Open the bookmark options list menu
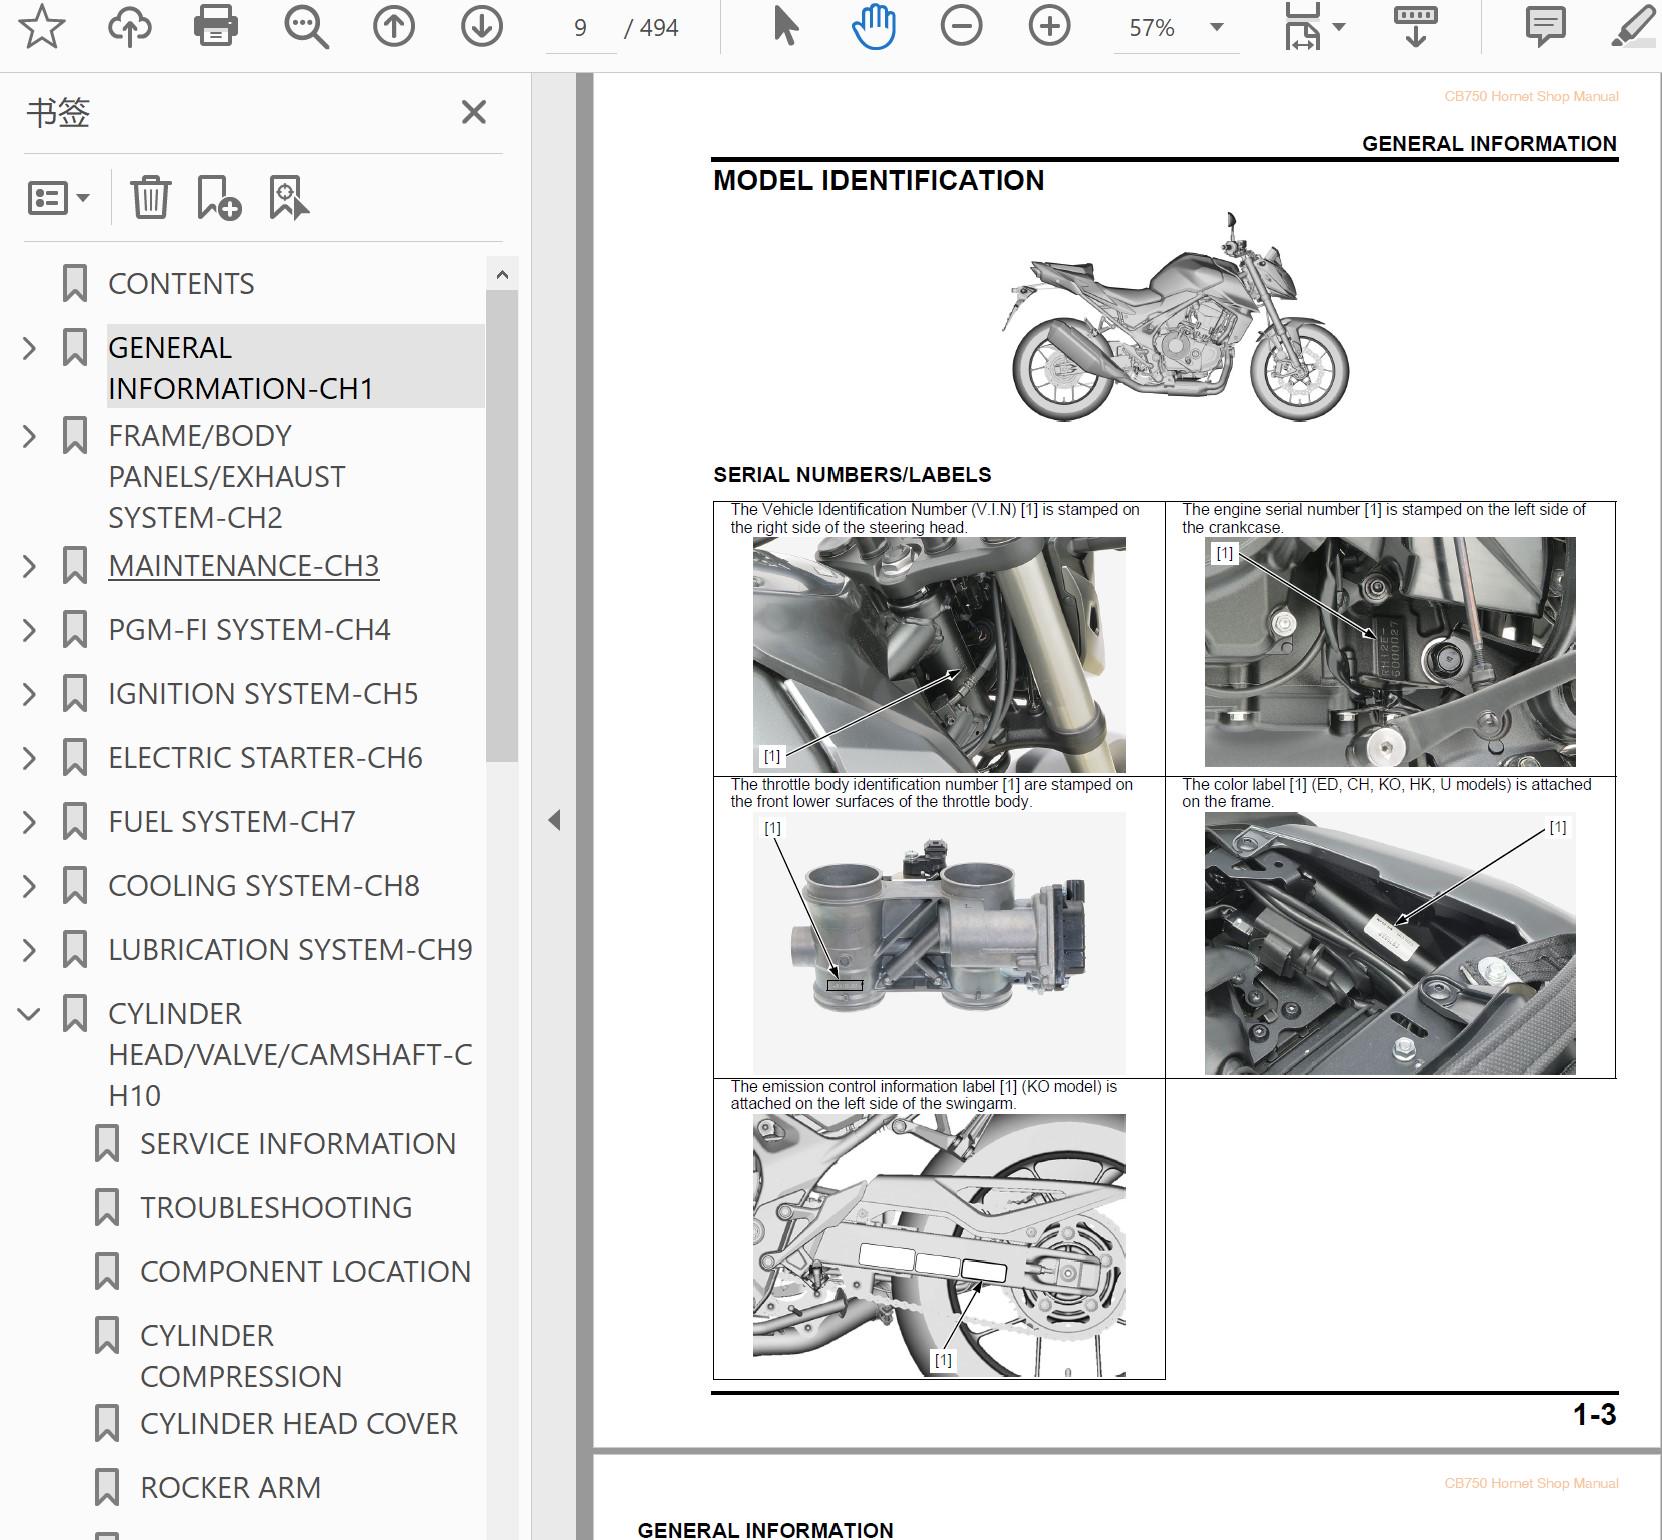 pyautogui.click(x=58, y=198)
